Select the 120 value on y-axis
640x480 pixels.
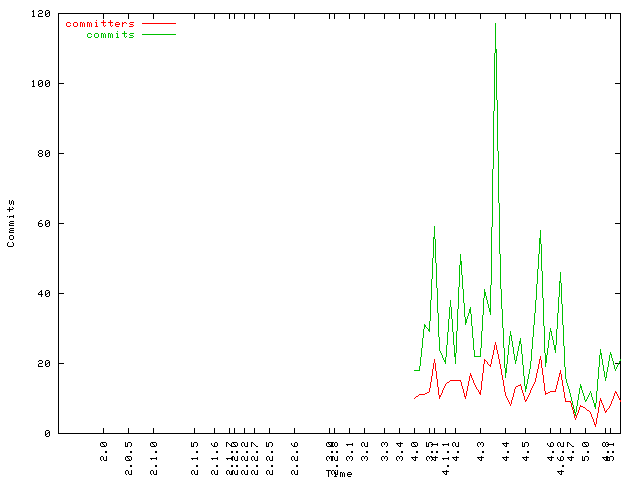coord(41,14)
